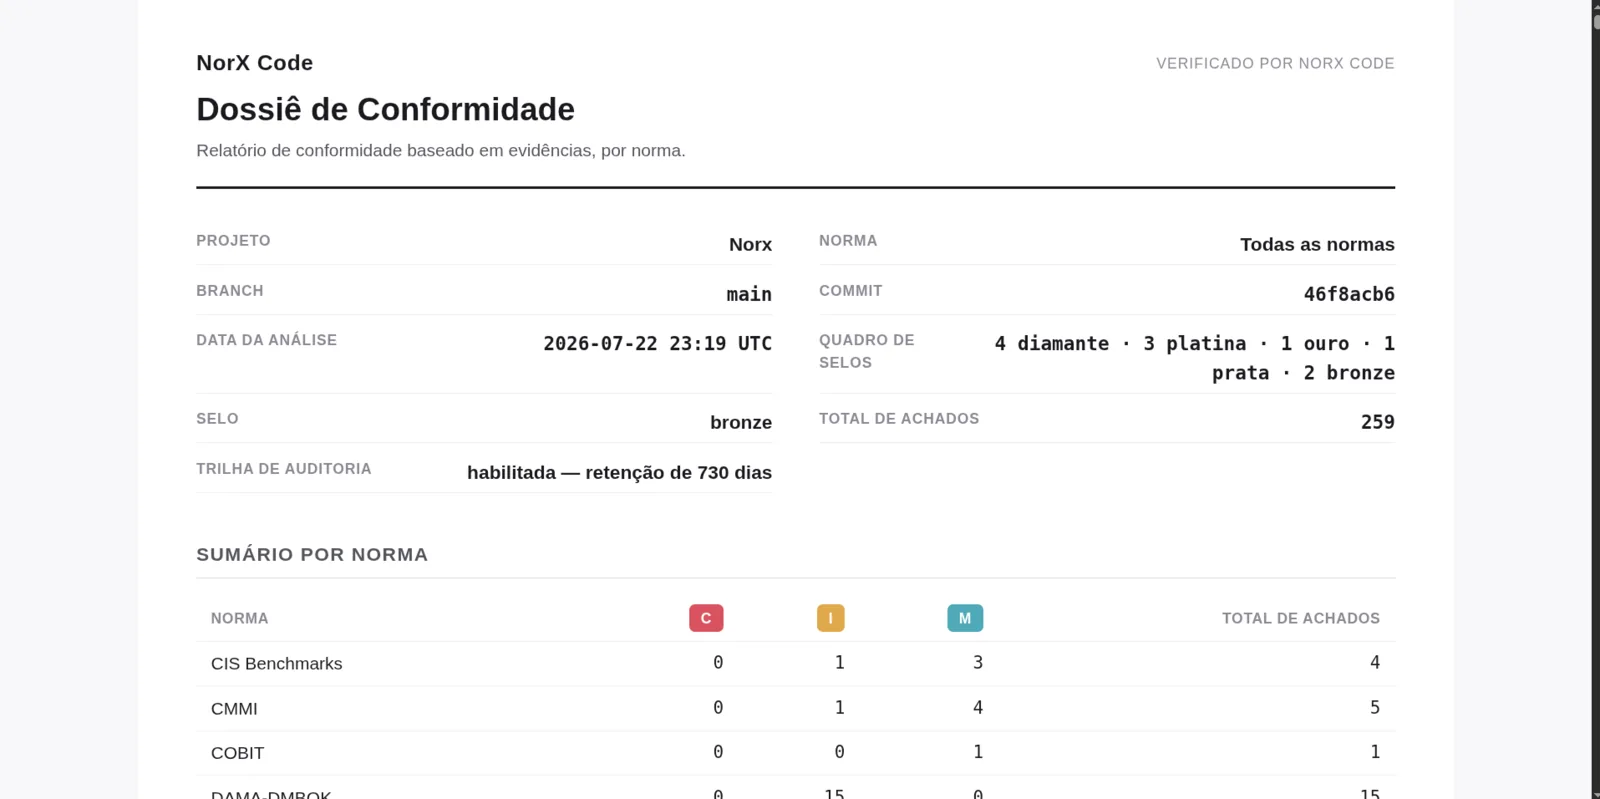Select the branch value main
Image resolution: width=1600 pixels, height=799 pixels.
(749, 294)
